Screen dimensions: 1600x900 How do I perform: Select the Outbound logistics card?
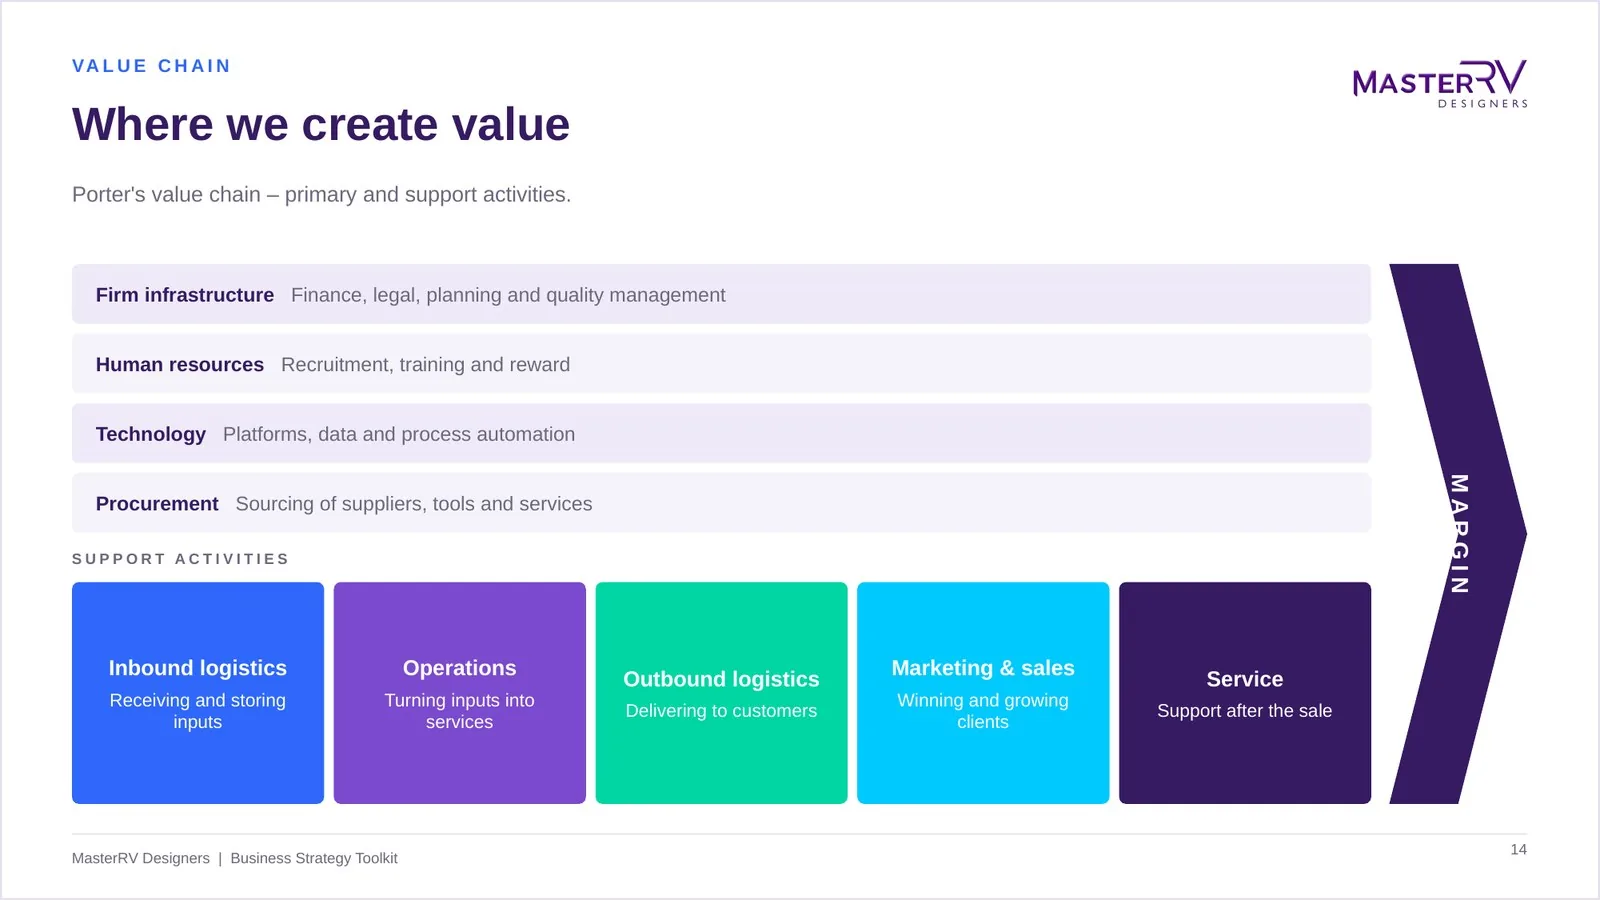pos(721,693)
